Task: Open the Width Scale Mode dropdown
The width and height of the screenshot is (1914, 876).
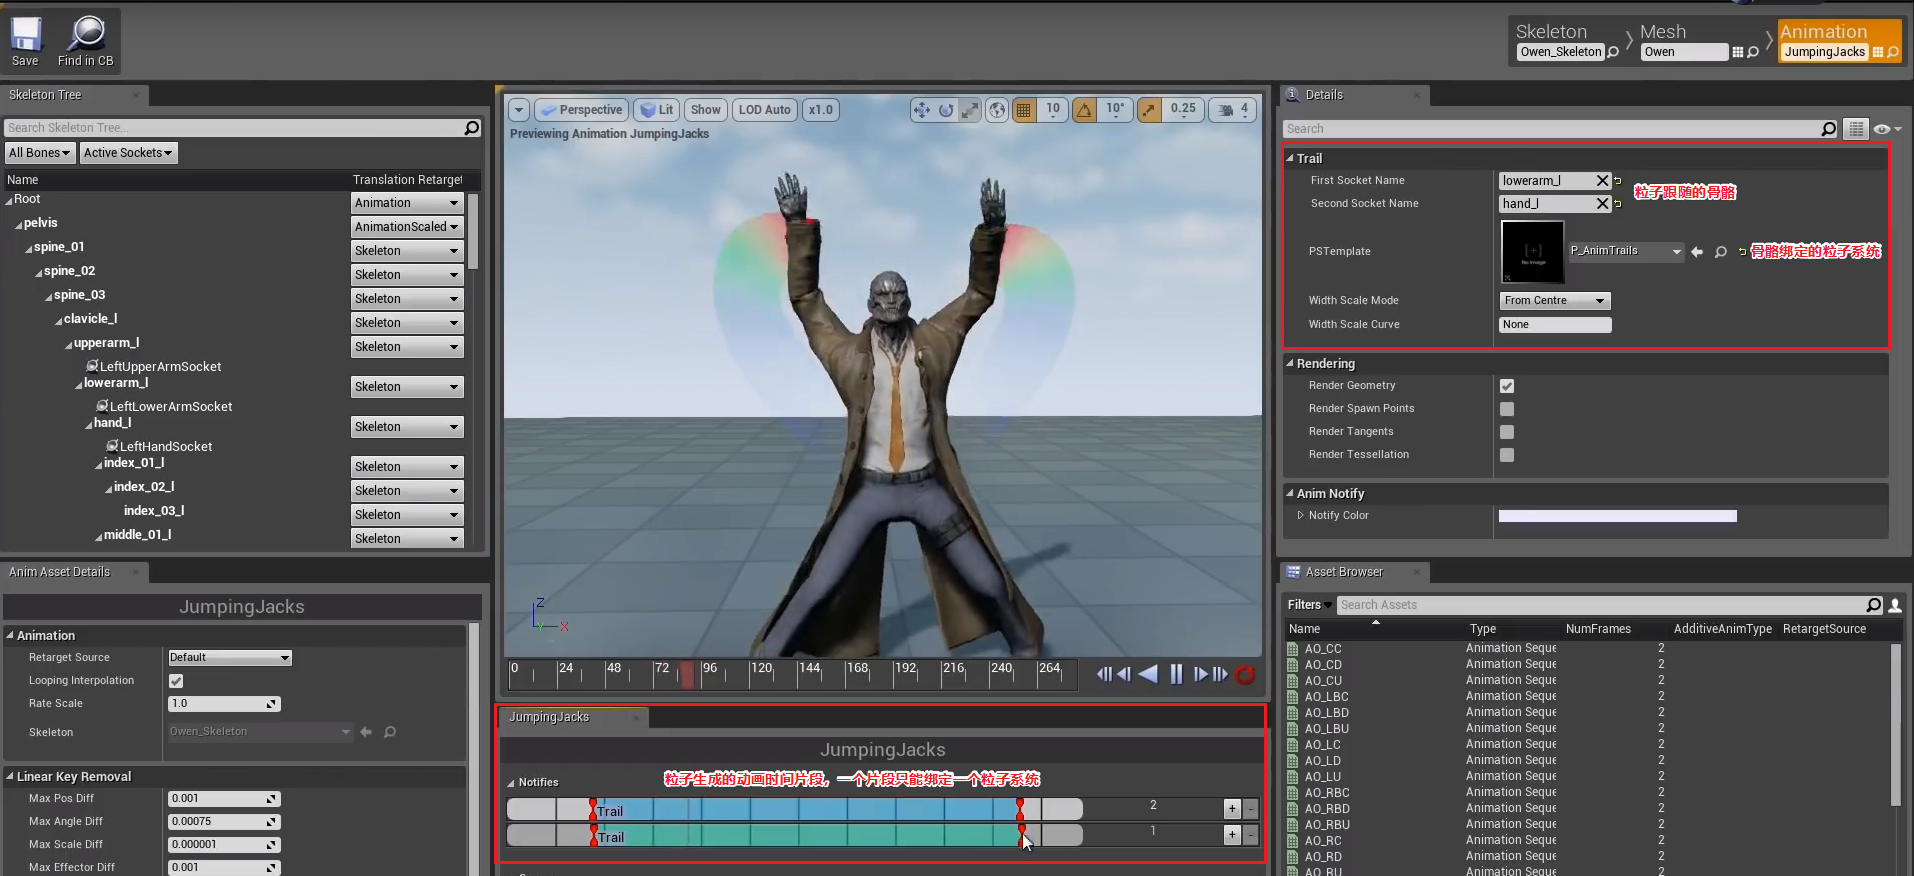Action: (x=1555, y=301)
